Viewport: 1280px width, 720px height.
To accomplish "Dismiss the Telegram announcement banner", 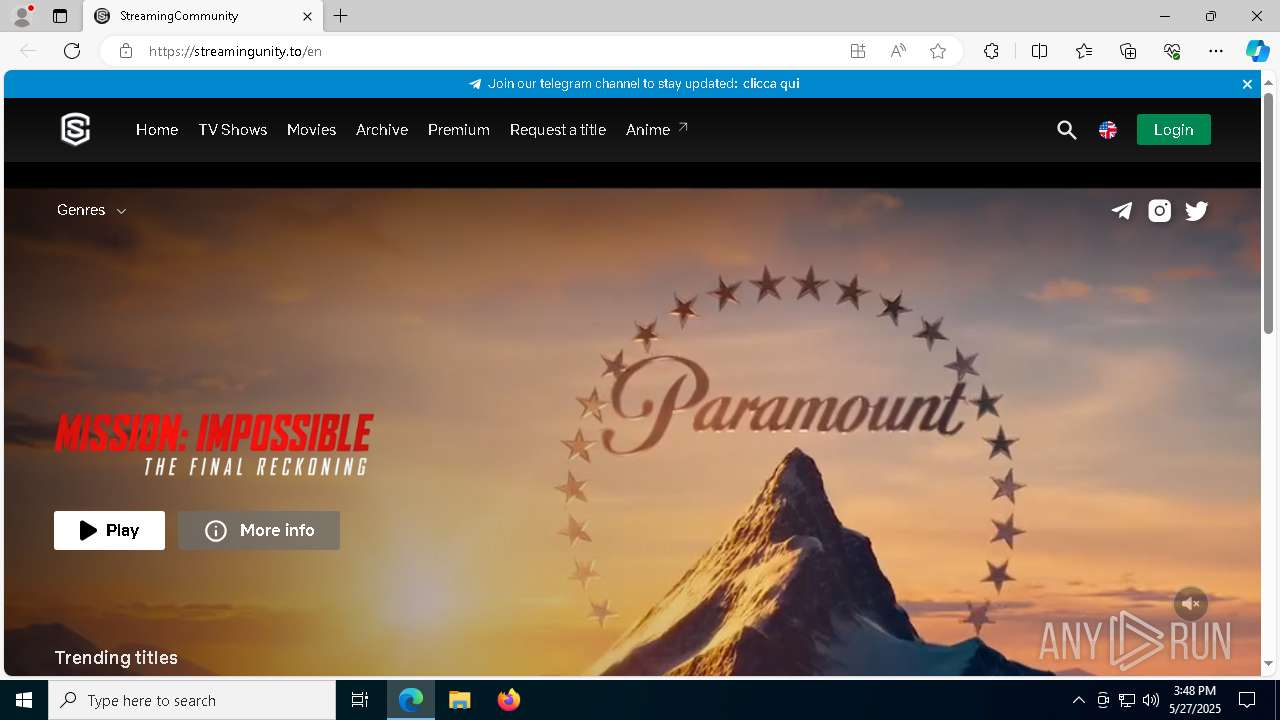I will click(1247, 84).
